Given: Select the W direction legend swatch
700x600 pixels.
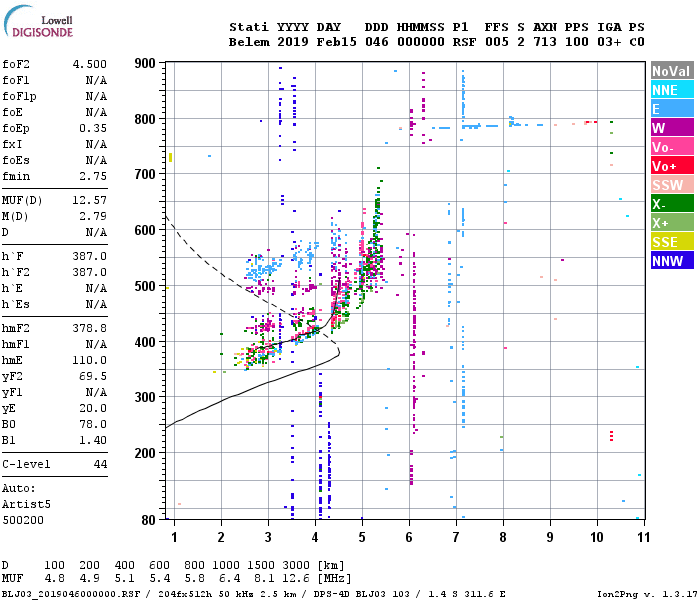Looking at the screenshot, I should [x=672, y=128].
